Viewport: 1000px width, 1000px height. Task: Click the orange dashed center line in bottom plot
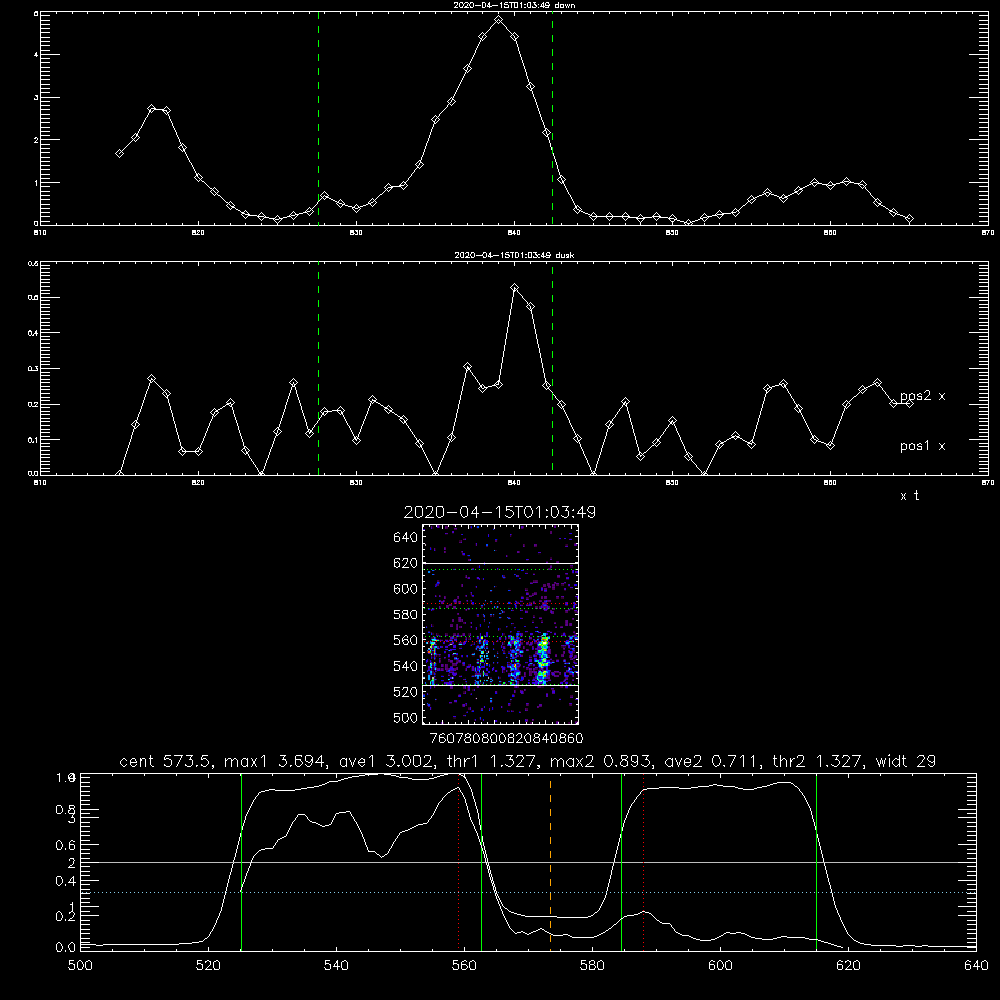(550, 862)
